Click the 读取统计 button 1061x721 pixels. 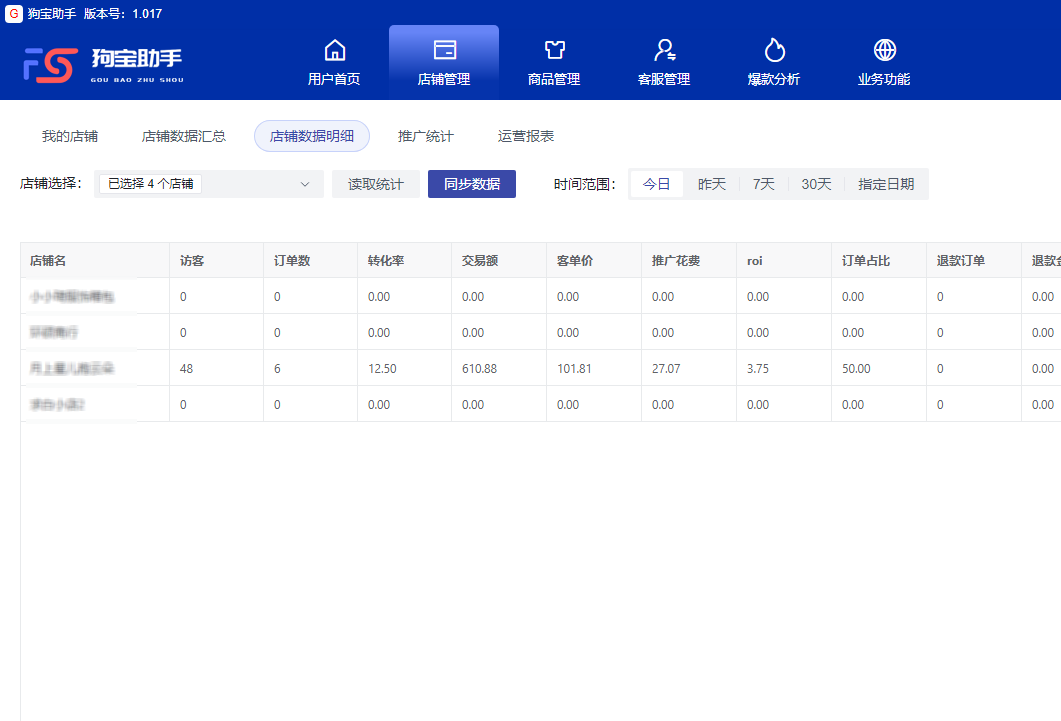pyautogui.click(x=376, y=184)
